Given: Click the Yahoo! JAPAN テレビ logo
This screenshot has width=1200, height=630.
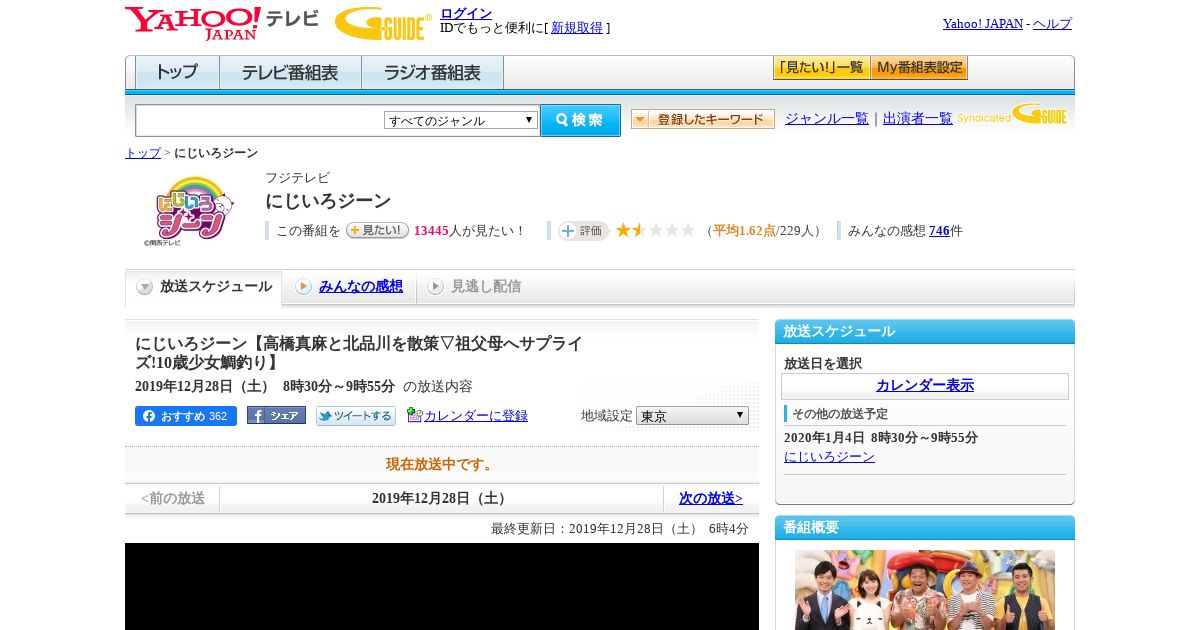Looking at the screenshot, I should point(222,23).
